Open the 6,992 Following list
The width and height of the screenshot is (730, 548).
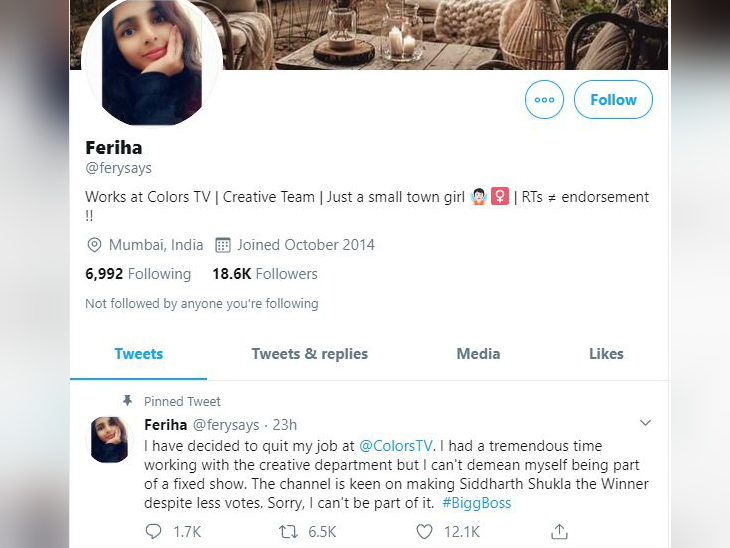click(x=138, y=274)
